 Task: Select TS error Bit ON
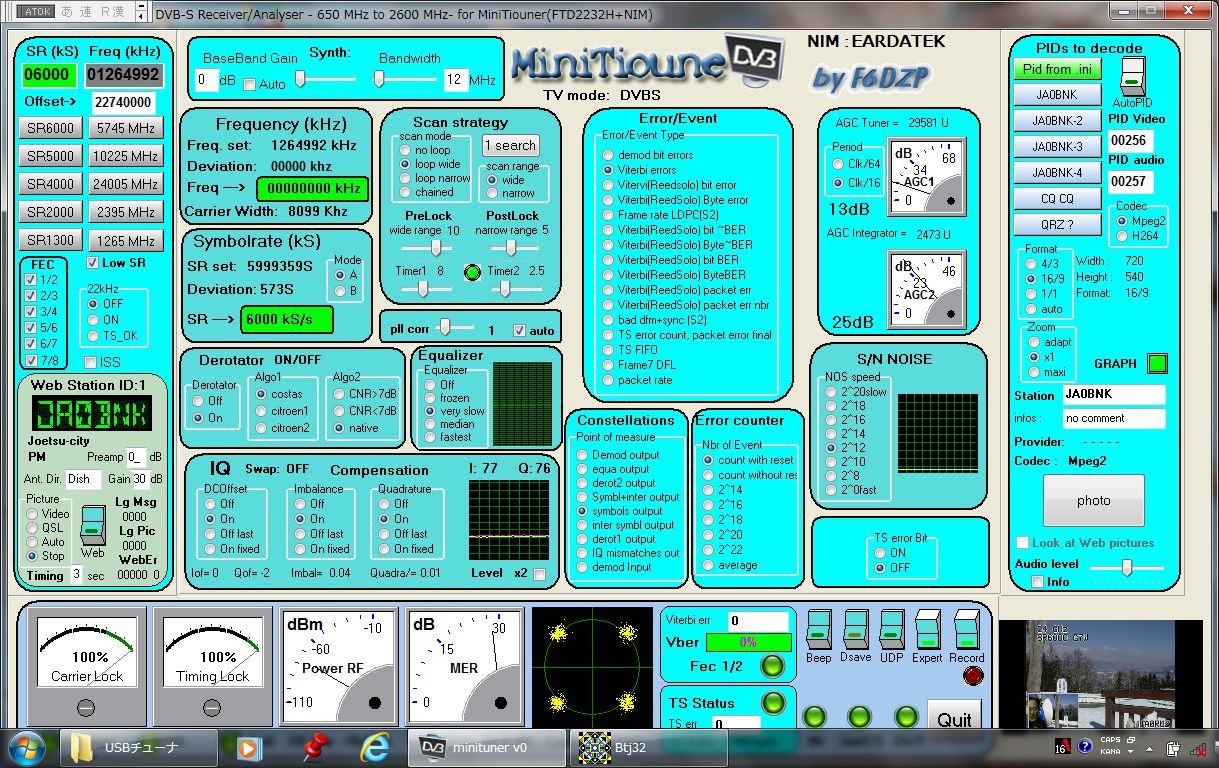click(x=880, y=552)
